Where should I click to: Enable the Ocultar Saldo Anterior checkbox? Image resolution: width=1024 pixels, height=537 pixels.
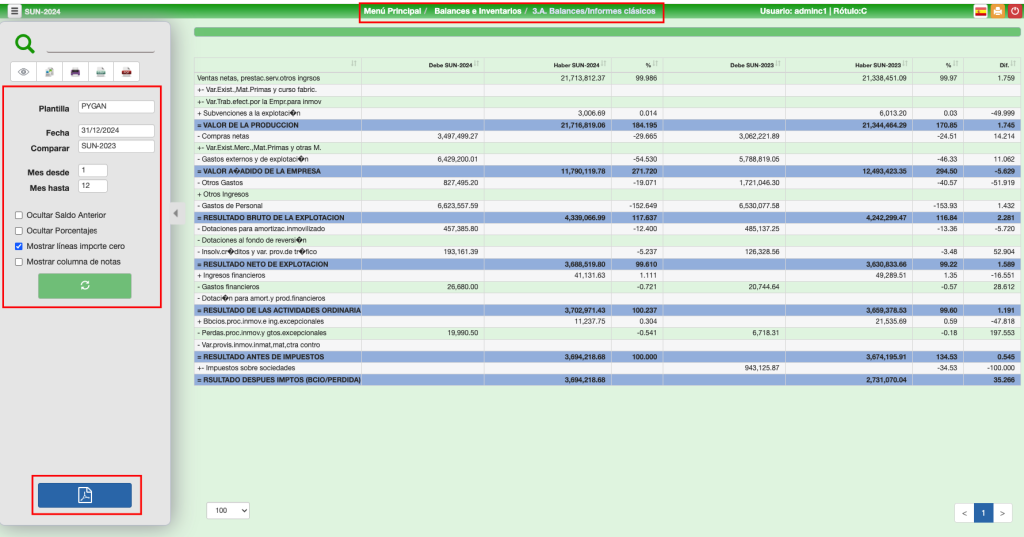click(19, 215)
